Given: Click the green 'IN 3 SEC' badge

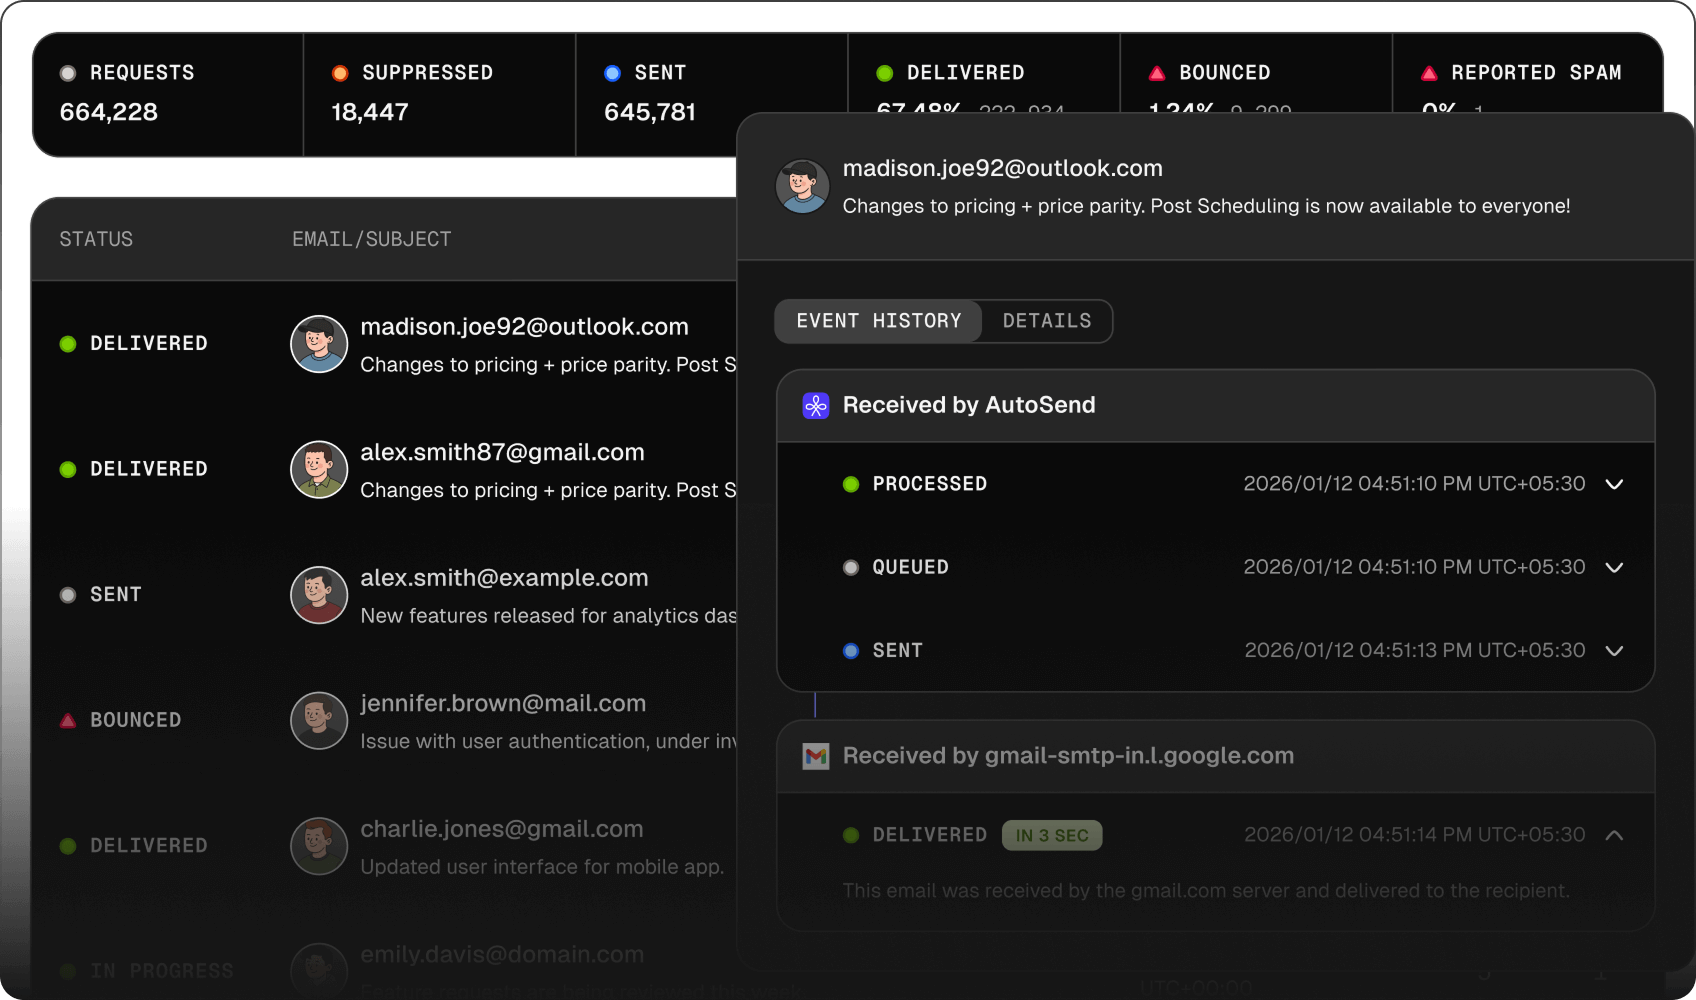Looking at the screenshot, I should point(1052,835).
